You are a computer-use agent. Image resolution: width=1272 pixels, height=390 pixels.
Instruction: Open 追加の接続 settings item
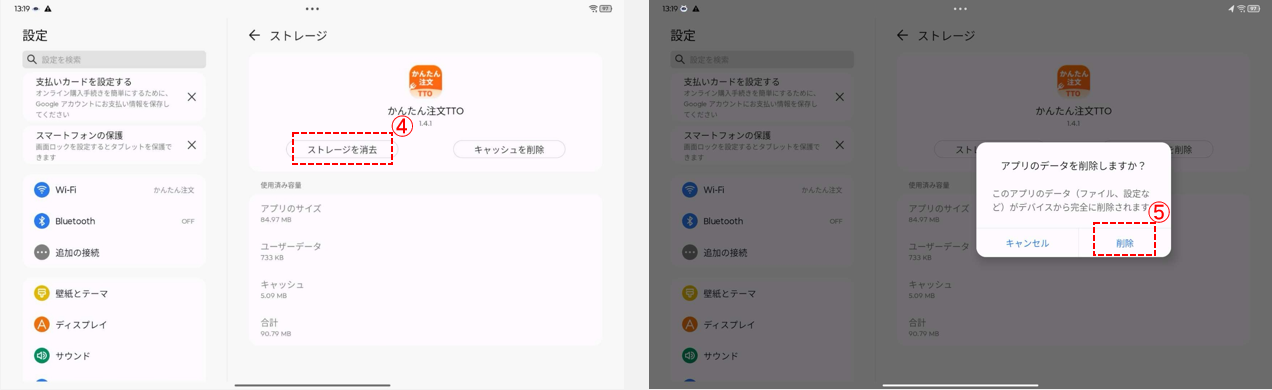[x=115, y=252]
